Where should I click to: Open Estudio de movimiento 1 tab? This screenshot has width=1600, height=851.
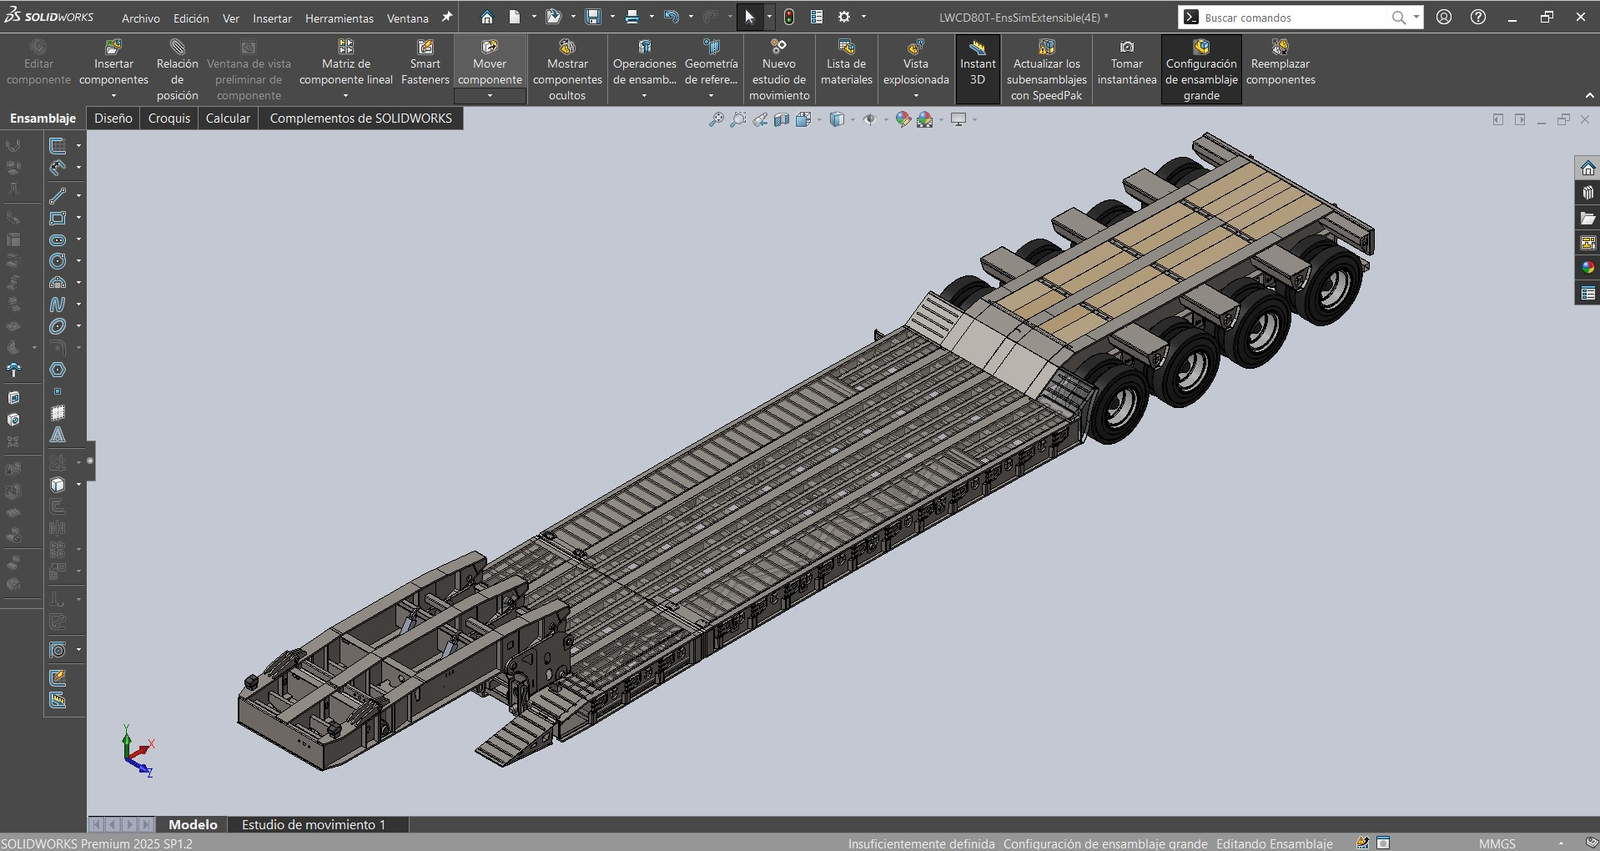[x=313, y=825]
